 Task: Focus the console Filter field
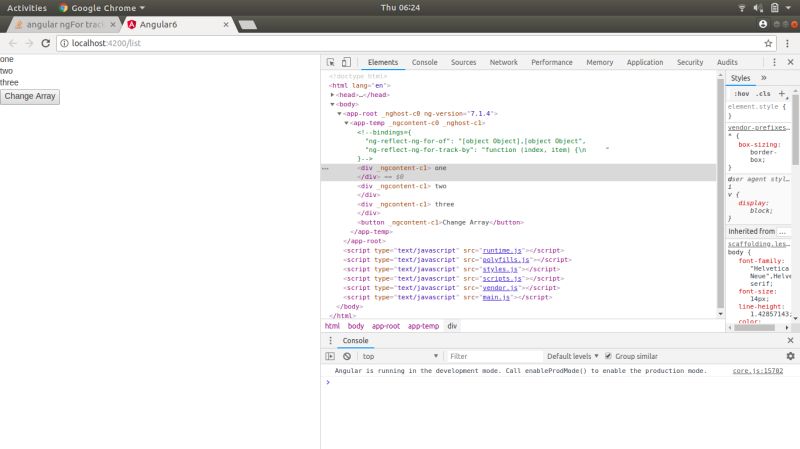(494, 356)
